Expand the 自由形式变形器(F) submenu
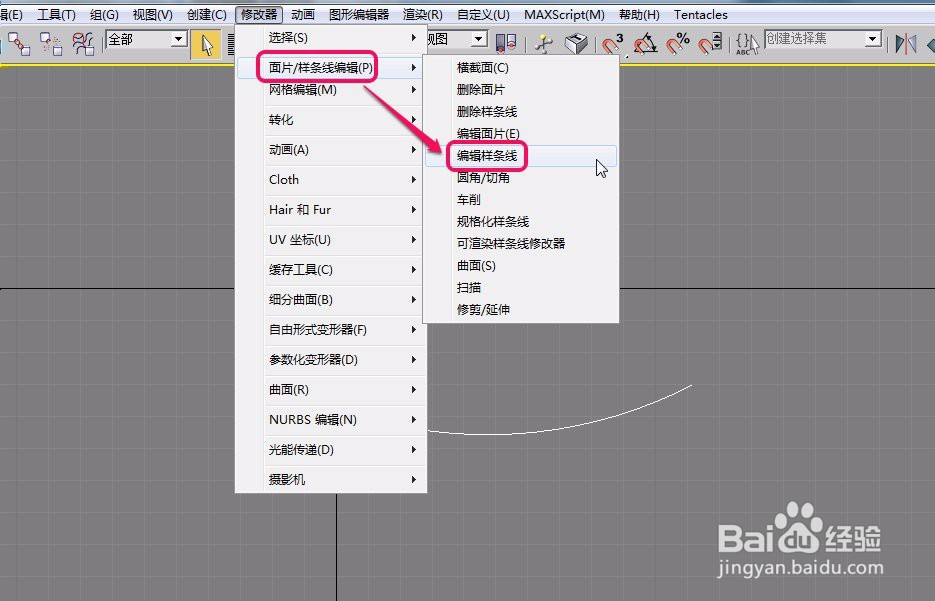The height and width of the screenshot is (601, 935). pos(331,330)
